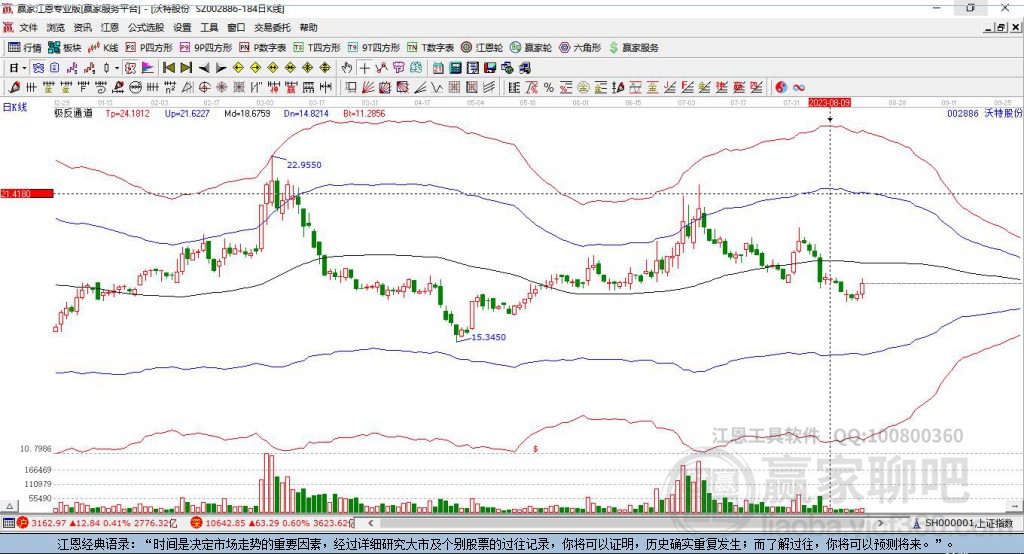Select the V-shaped zigzag line tool
The image size is (1024, 554).
coord(437,88)
